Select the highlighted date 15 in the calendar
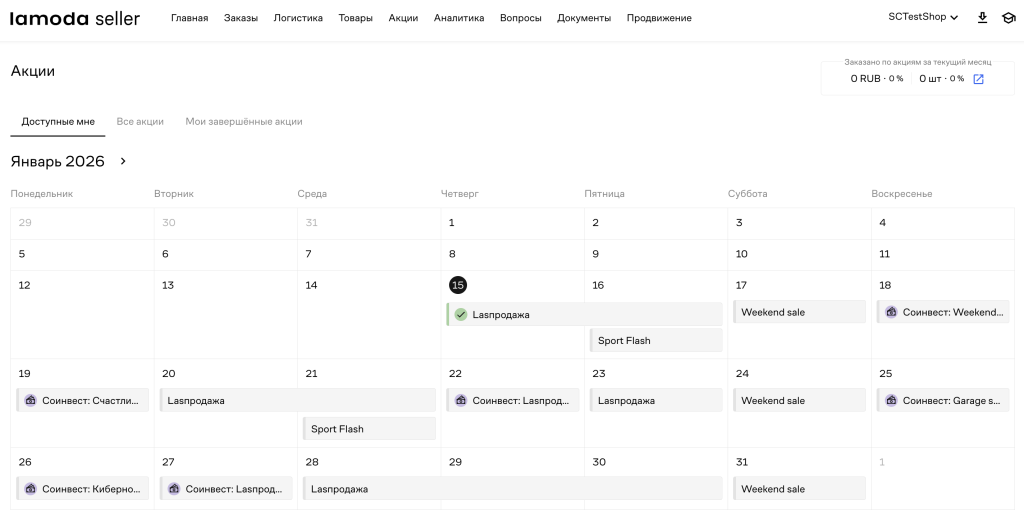The height and width of the screenshot is (519, 1024). (x=458, y=285)
